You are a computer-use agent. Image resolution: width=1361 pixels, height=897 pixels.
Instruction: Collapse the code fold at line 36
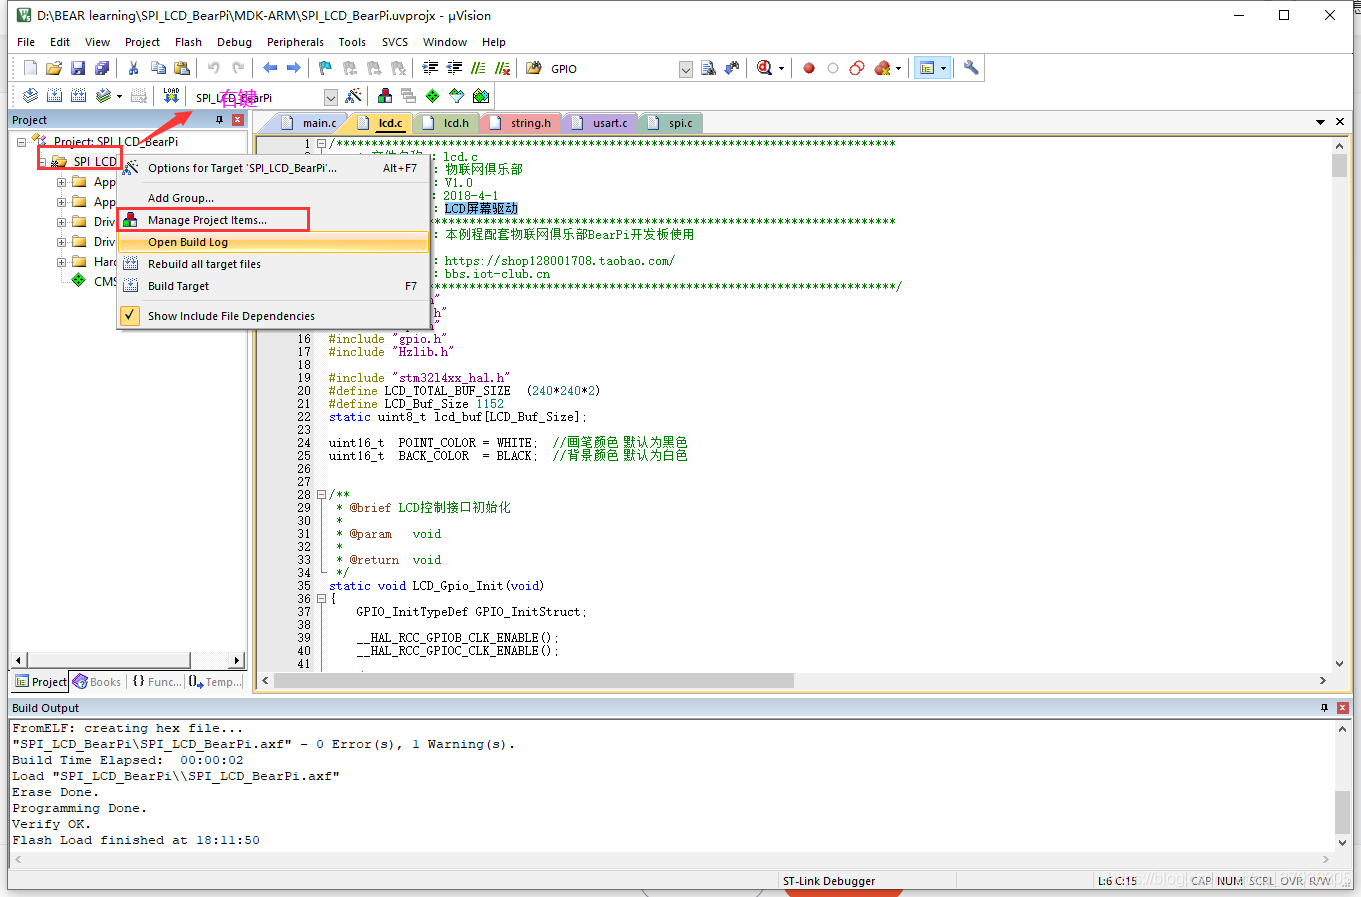tap(321, 598)
